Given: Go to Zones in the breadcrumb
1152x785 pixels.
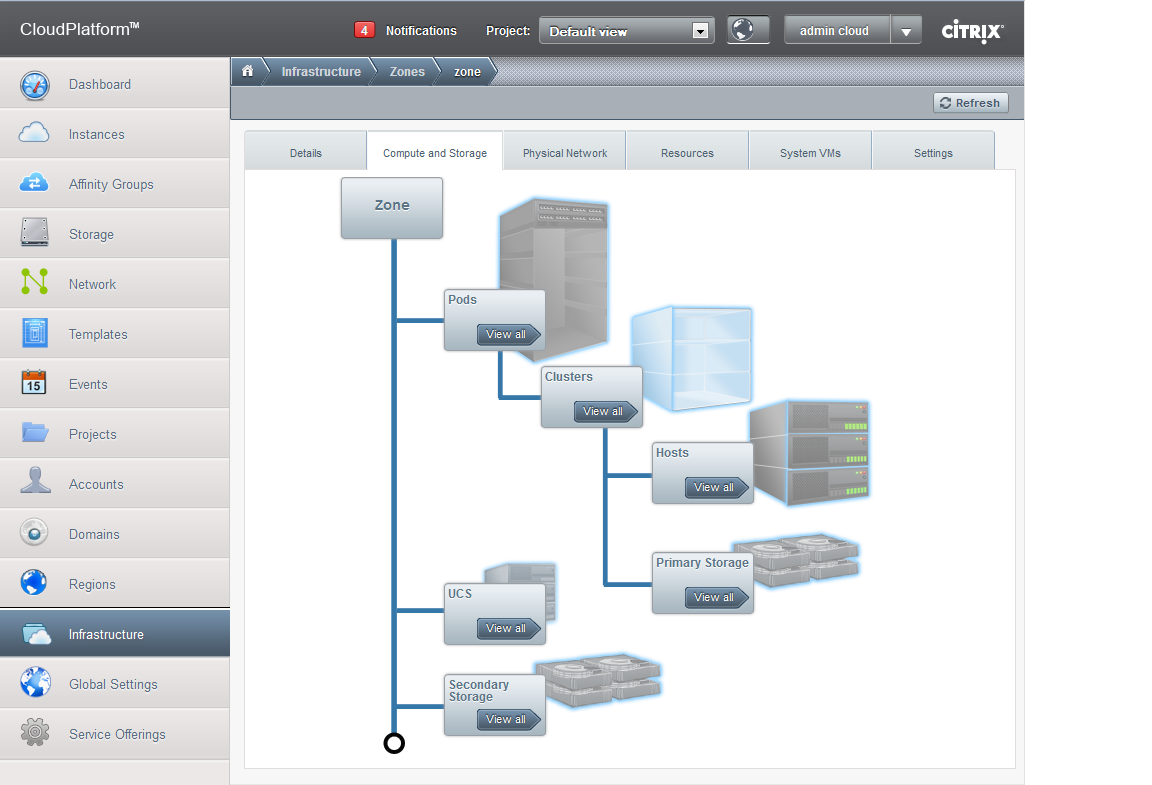Looking at the screenshot, I should click(x=407, y=72).
